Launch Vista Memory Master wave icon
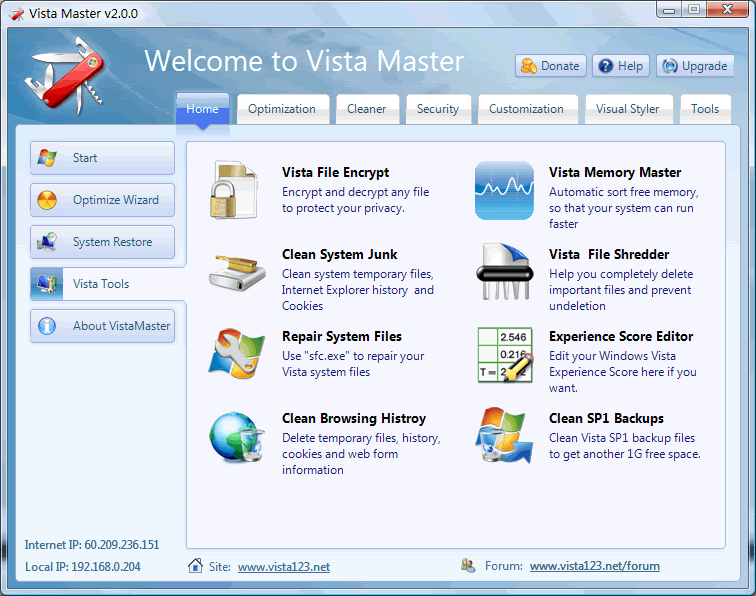The image size is (756, 596). click(x=504, y=190)
